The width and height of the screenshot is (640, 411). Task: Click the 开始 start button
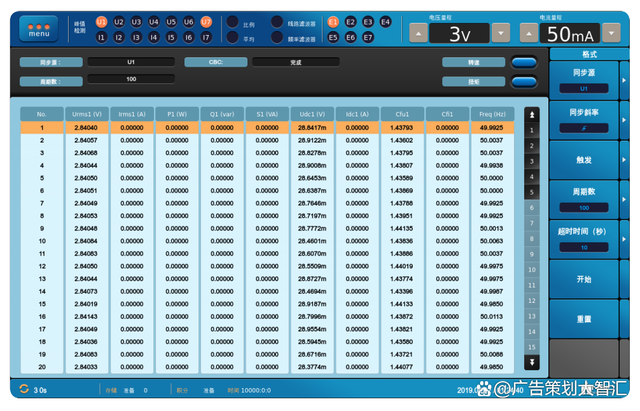coord(584,279)
